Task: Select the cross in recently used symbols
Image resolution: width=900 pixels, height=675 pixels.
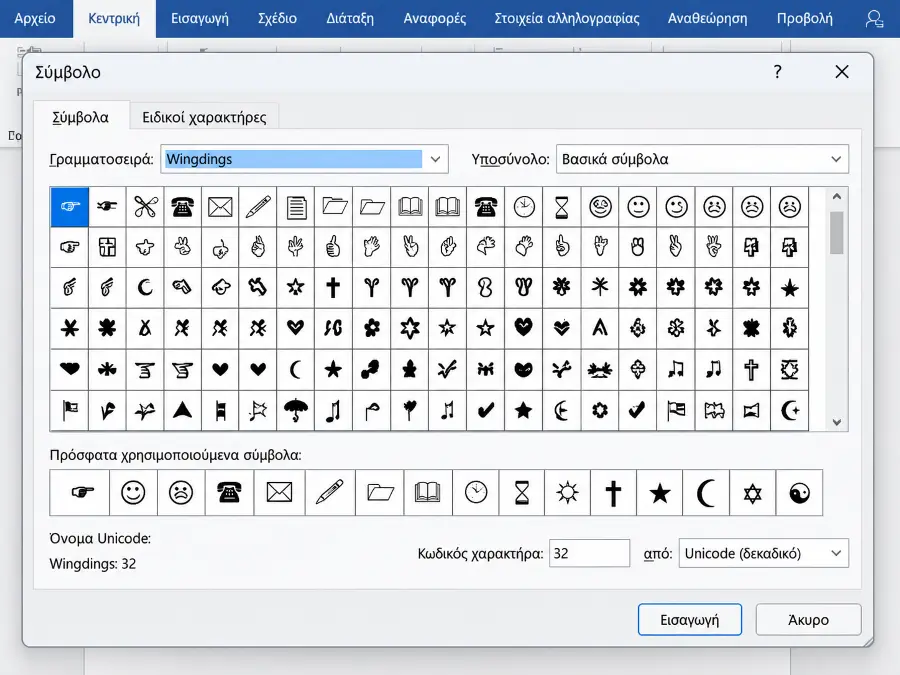Action: point(614,492)
